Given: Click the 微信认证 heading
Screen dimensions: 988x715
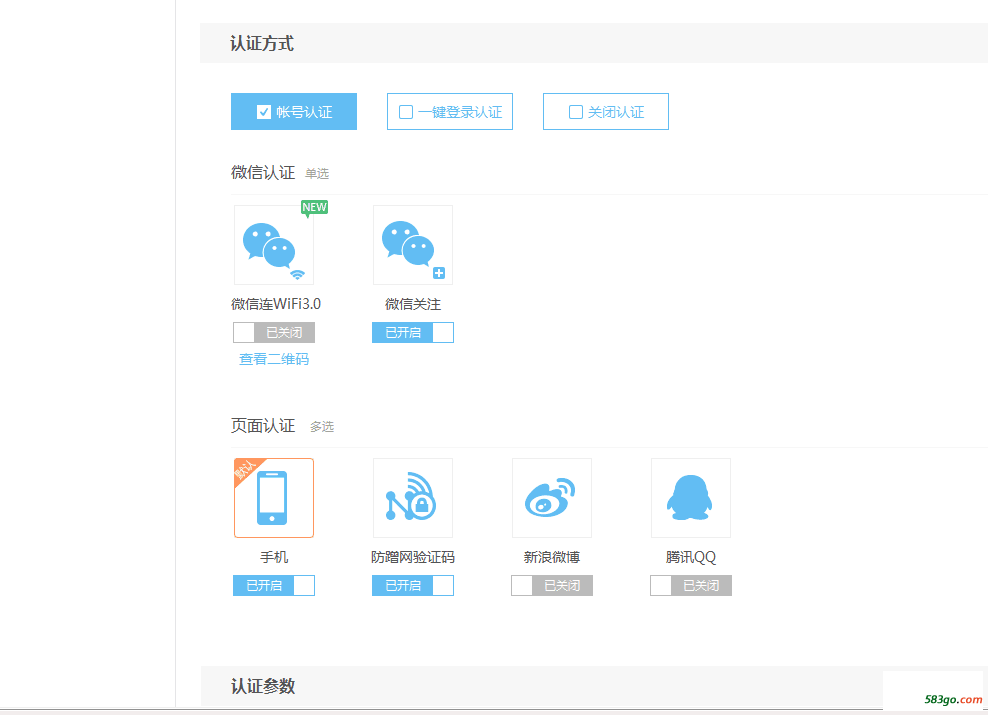Looking at the screenshot, I should tap(263, 173).
